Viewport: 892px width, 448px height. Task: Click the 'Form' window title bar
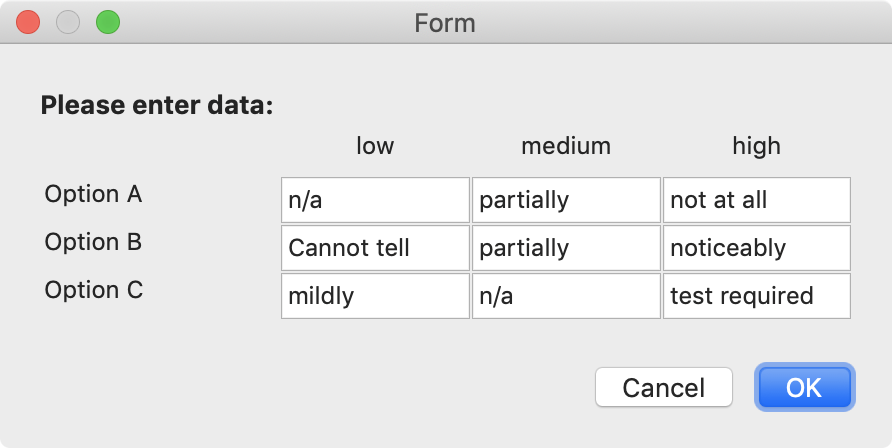(x=445, y=23)
